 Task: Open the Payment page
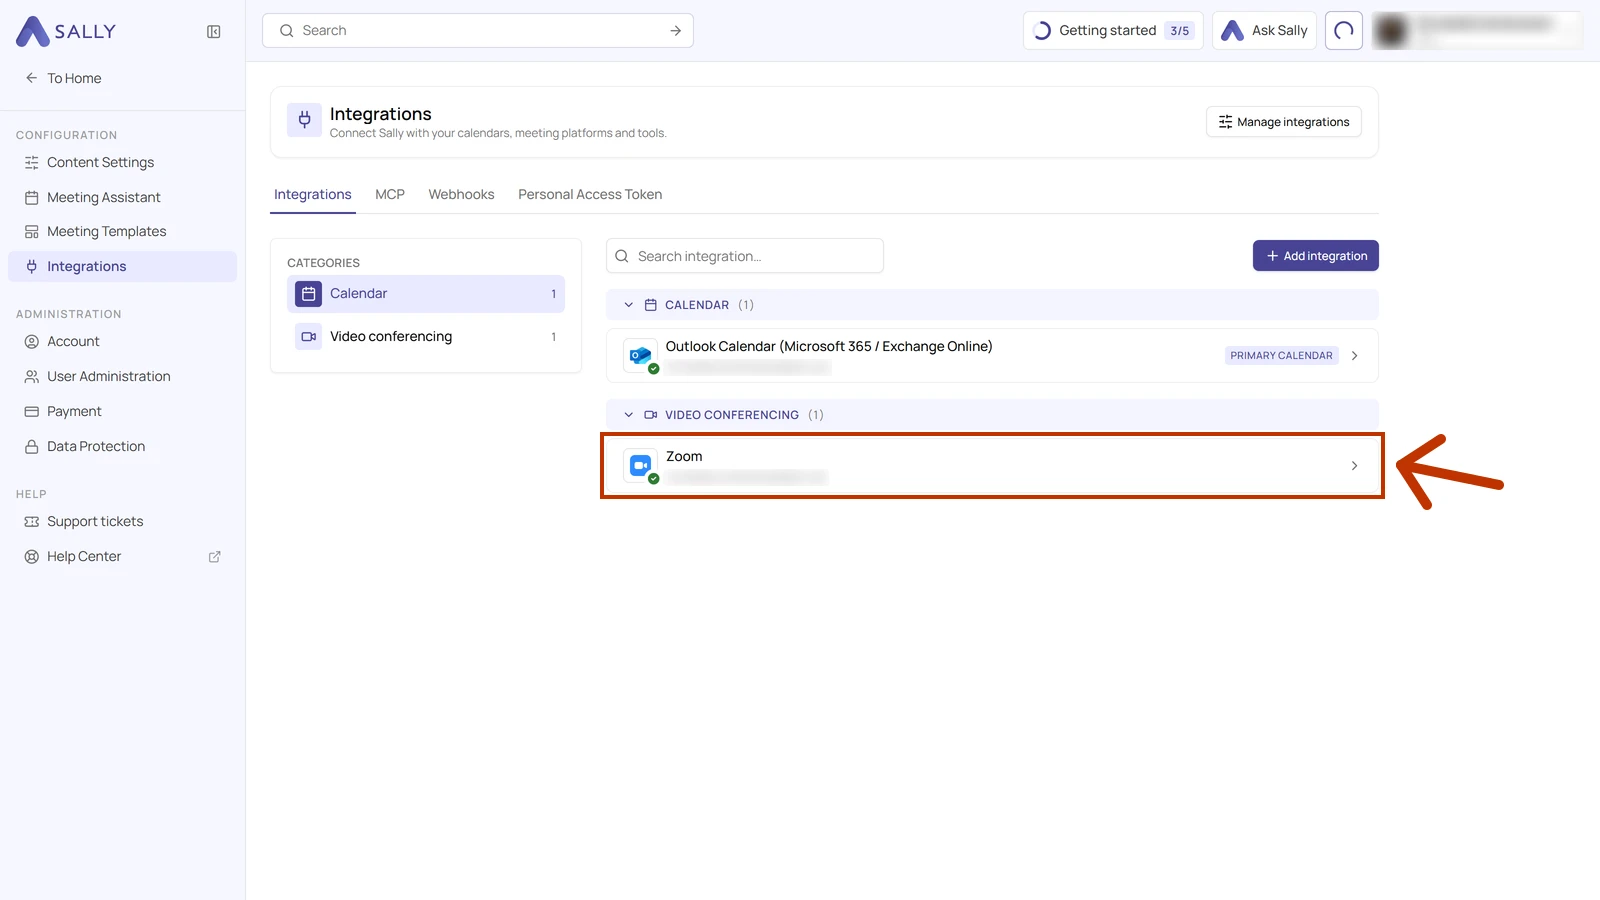122,411
